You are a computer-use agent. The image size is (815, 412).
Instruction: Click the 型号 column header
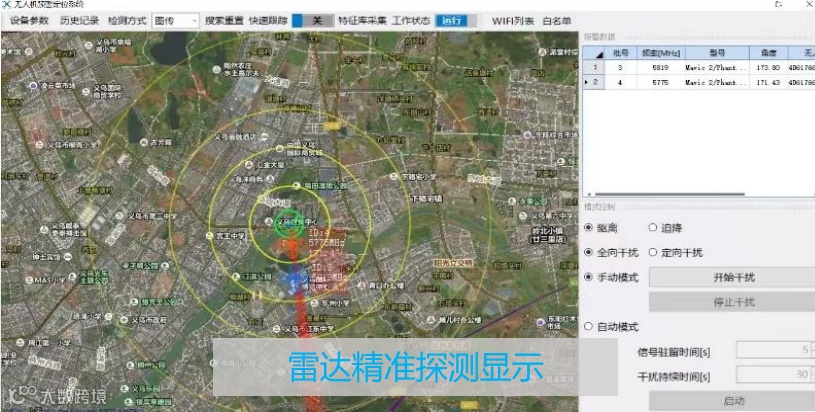click(717, 52)
